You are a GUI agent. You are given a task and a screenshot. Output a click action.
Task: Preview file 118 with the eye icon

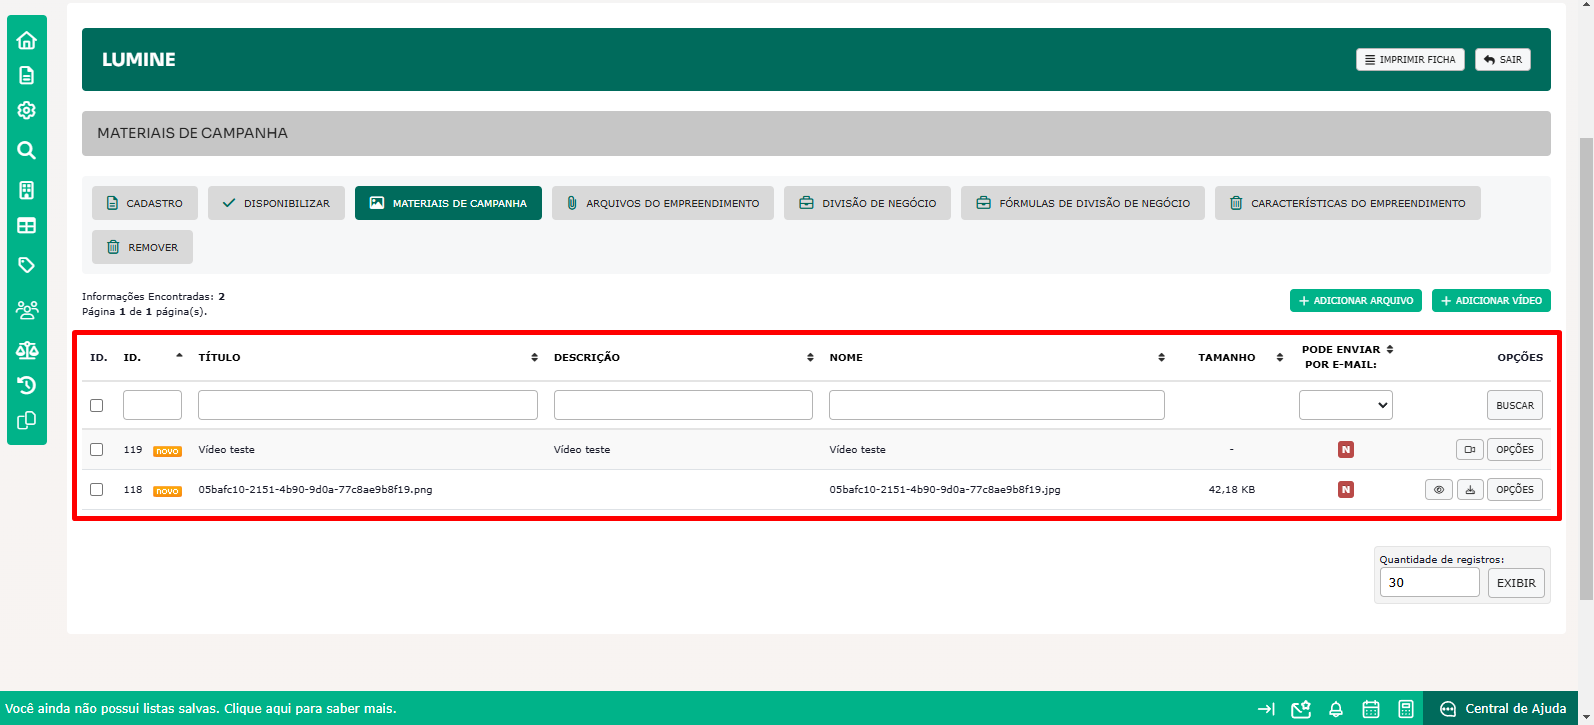point(1439,490)
